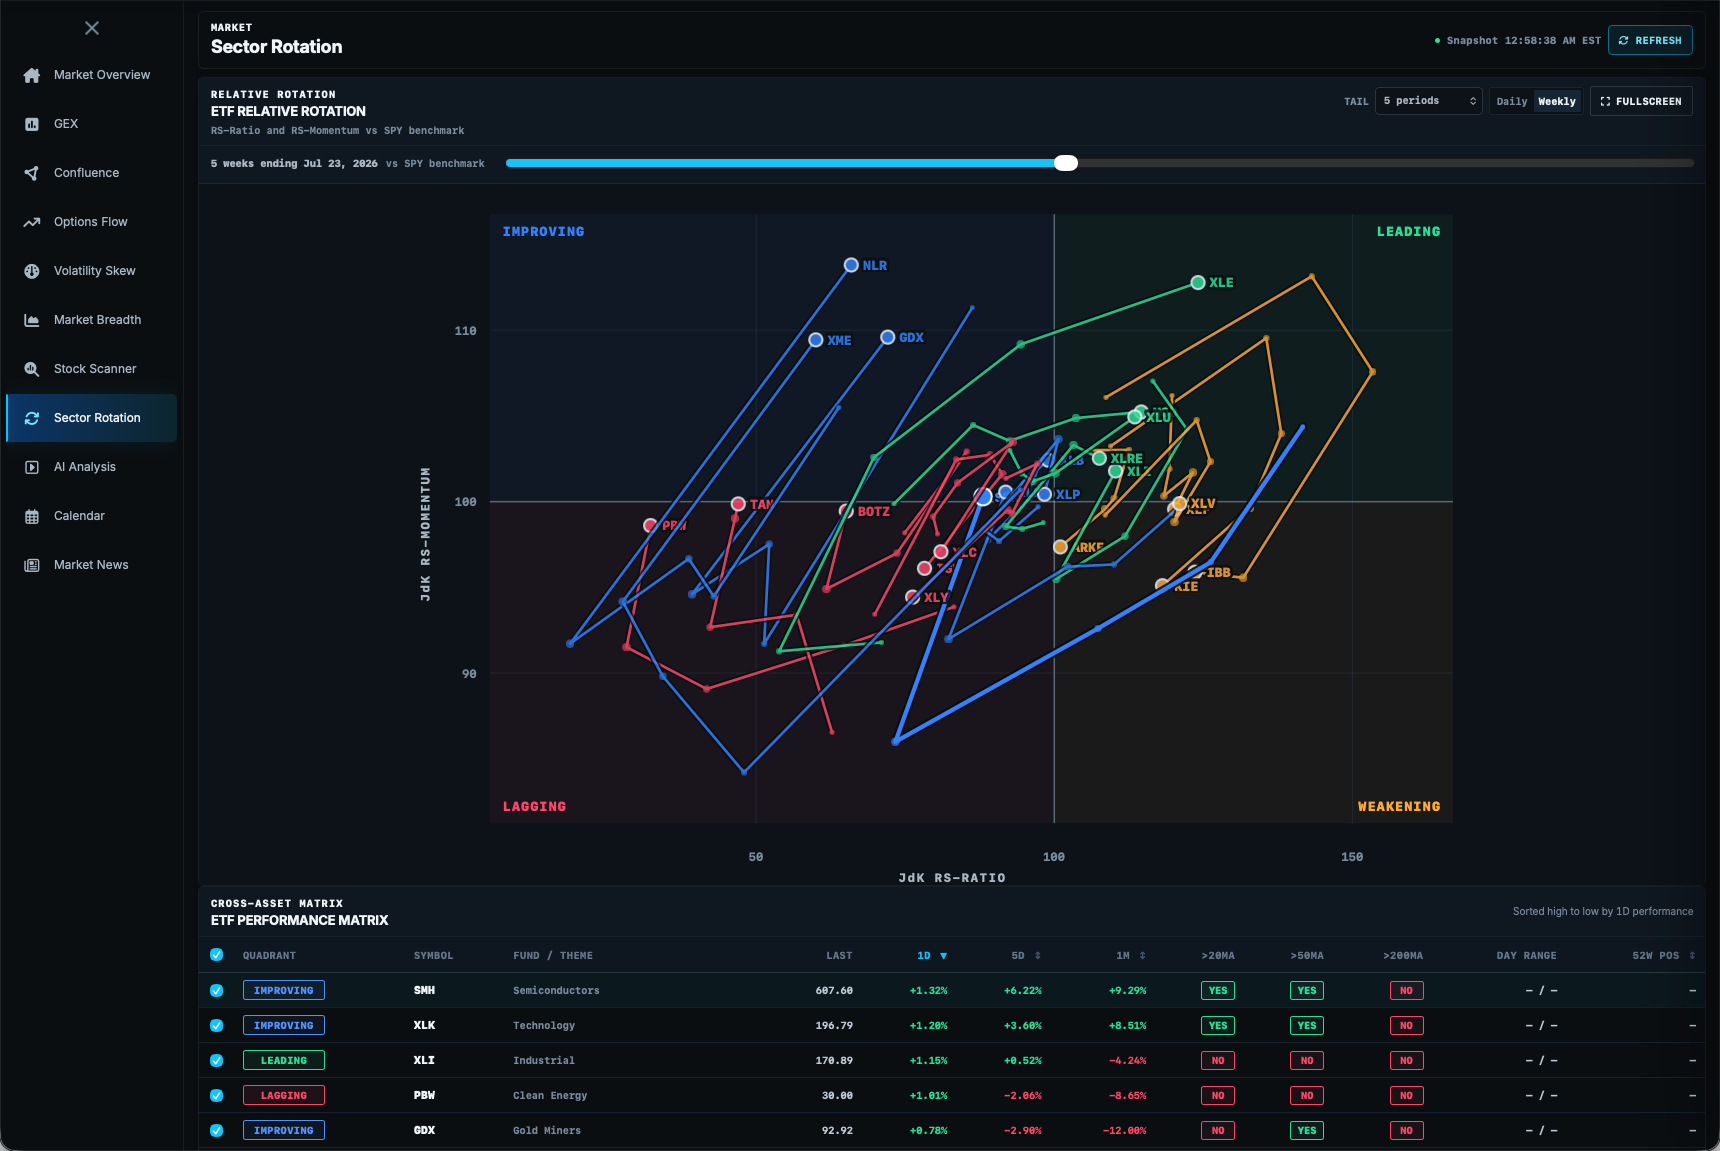Click the XLP marker on rotation chart
1720x1151 pixels.
pos(1045,494)
